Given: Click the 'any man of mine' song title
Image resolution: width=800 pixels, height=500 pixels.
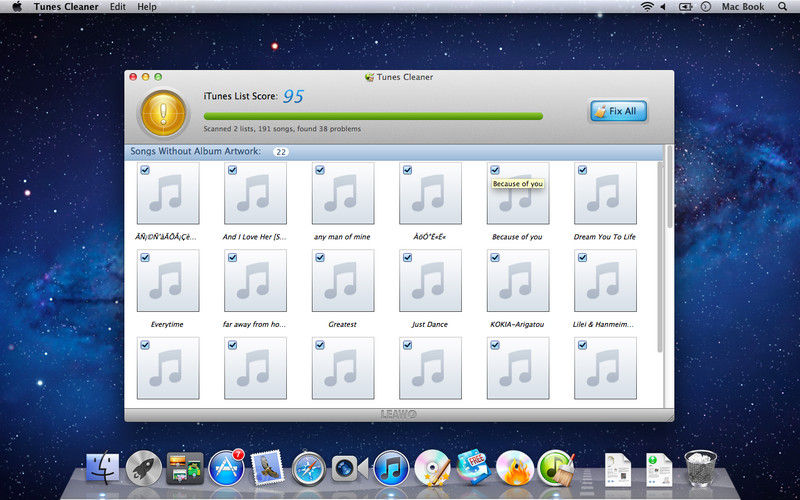Looking at the screenshot, I should click(342, 237).
